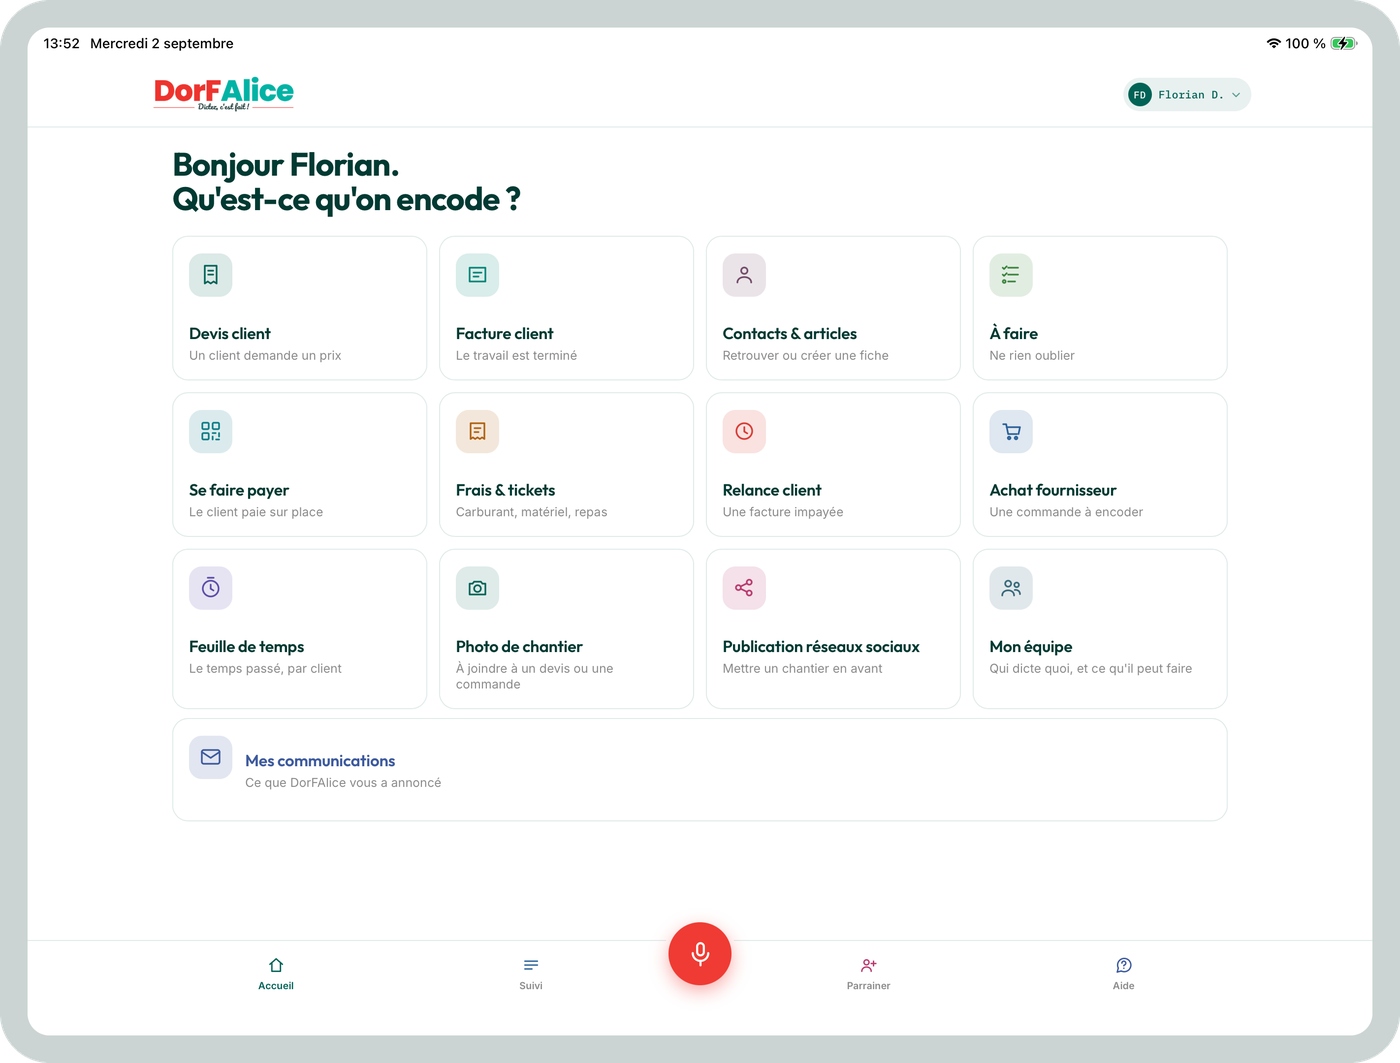The image size is (1400, 1063).
Task: Click 'Qui dicte quoi, et ce qu'il peut faire'
Action: (1091, 669)
